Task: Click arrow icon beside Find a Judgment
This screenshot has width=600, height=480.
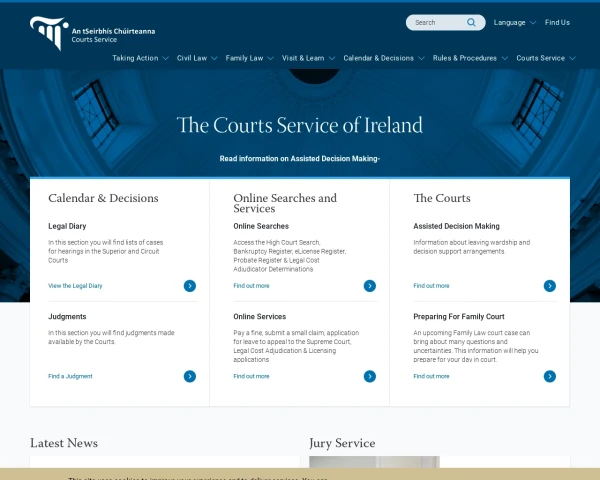Action: pyautogui.click(x=190, y=376)
